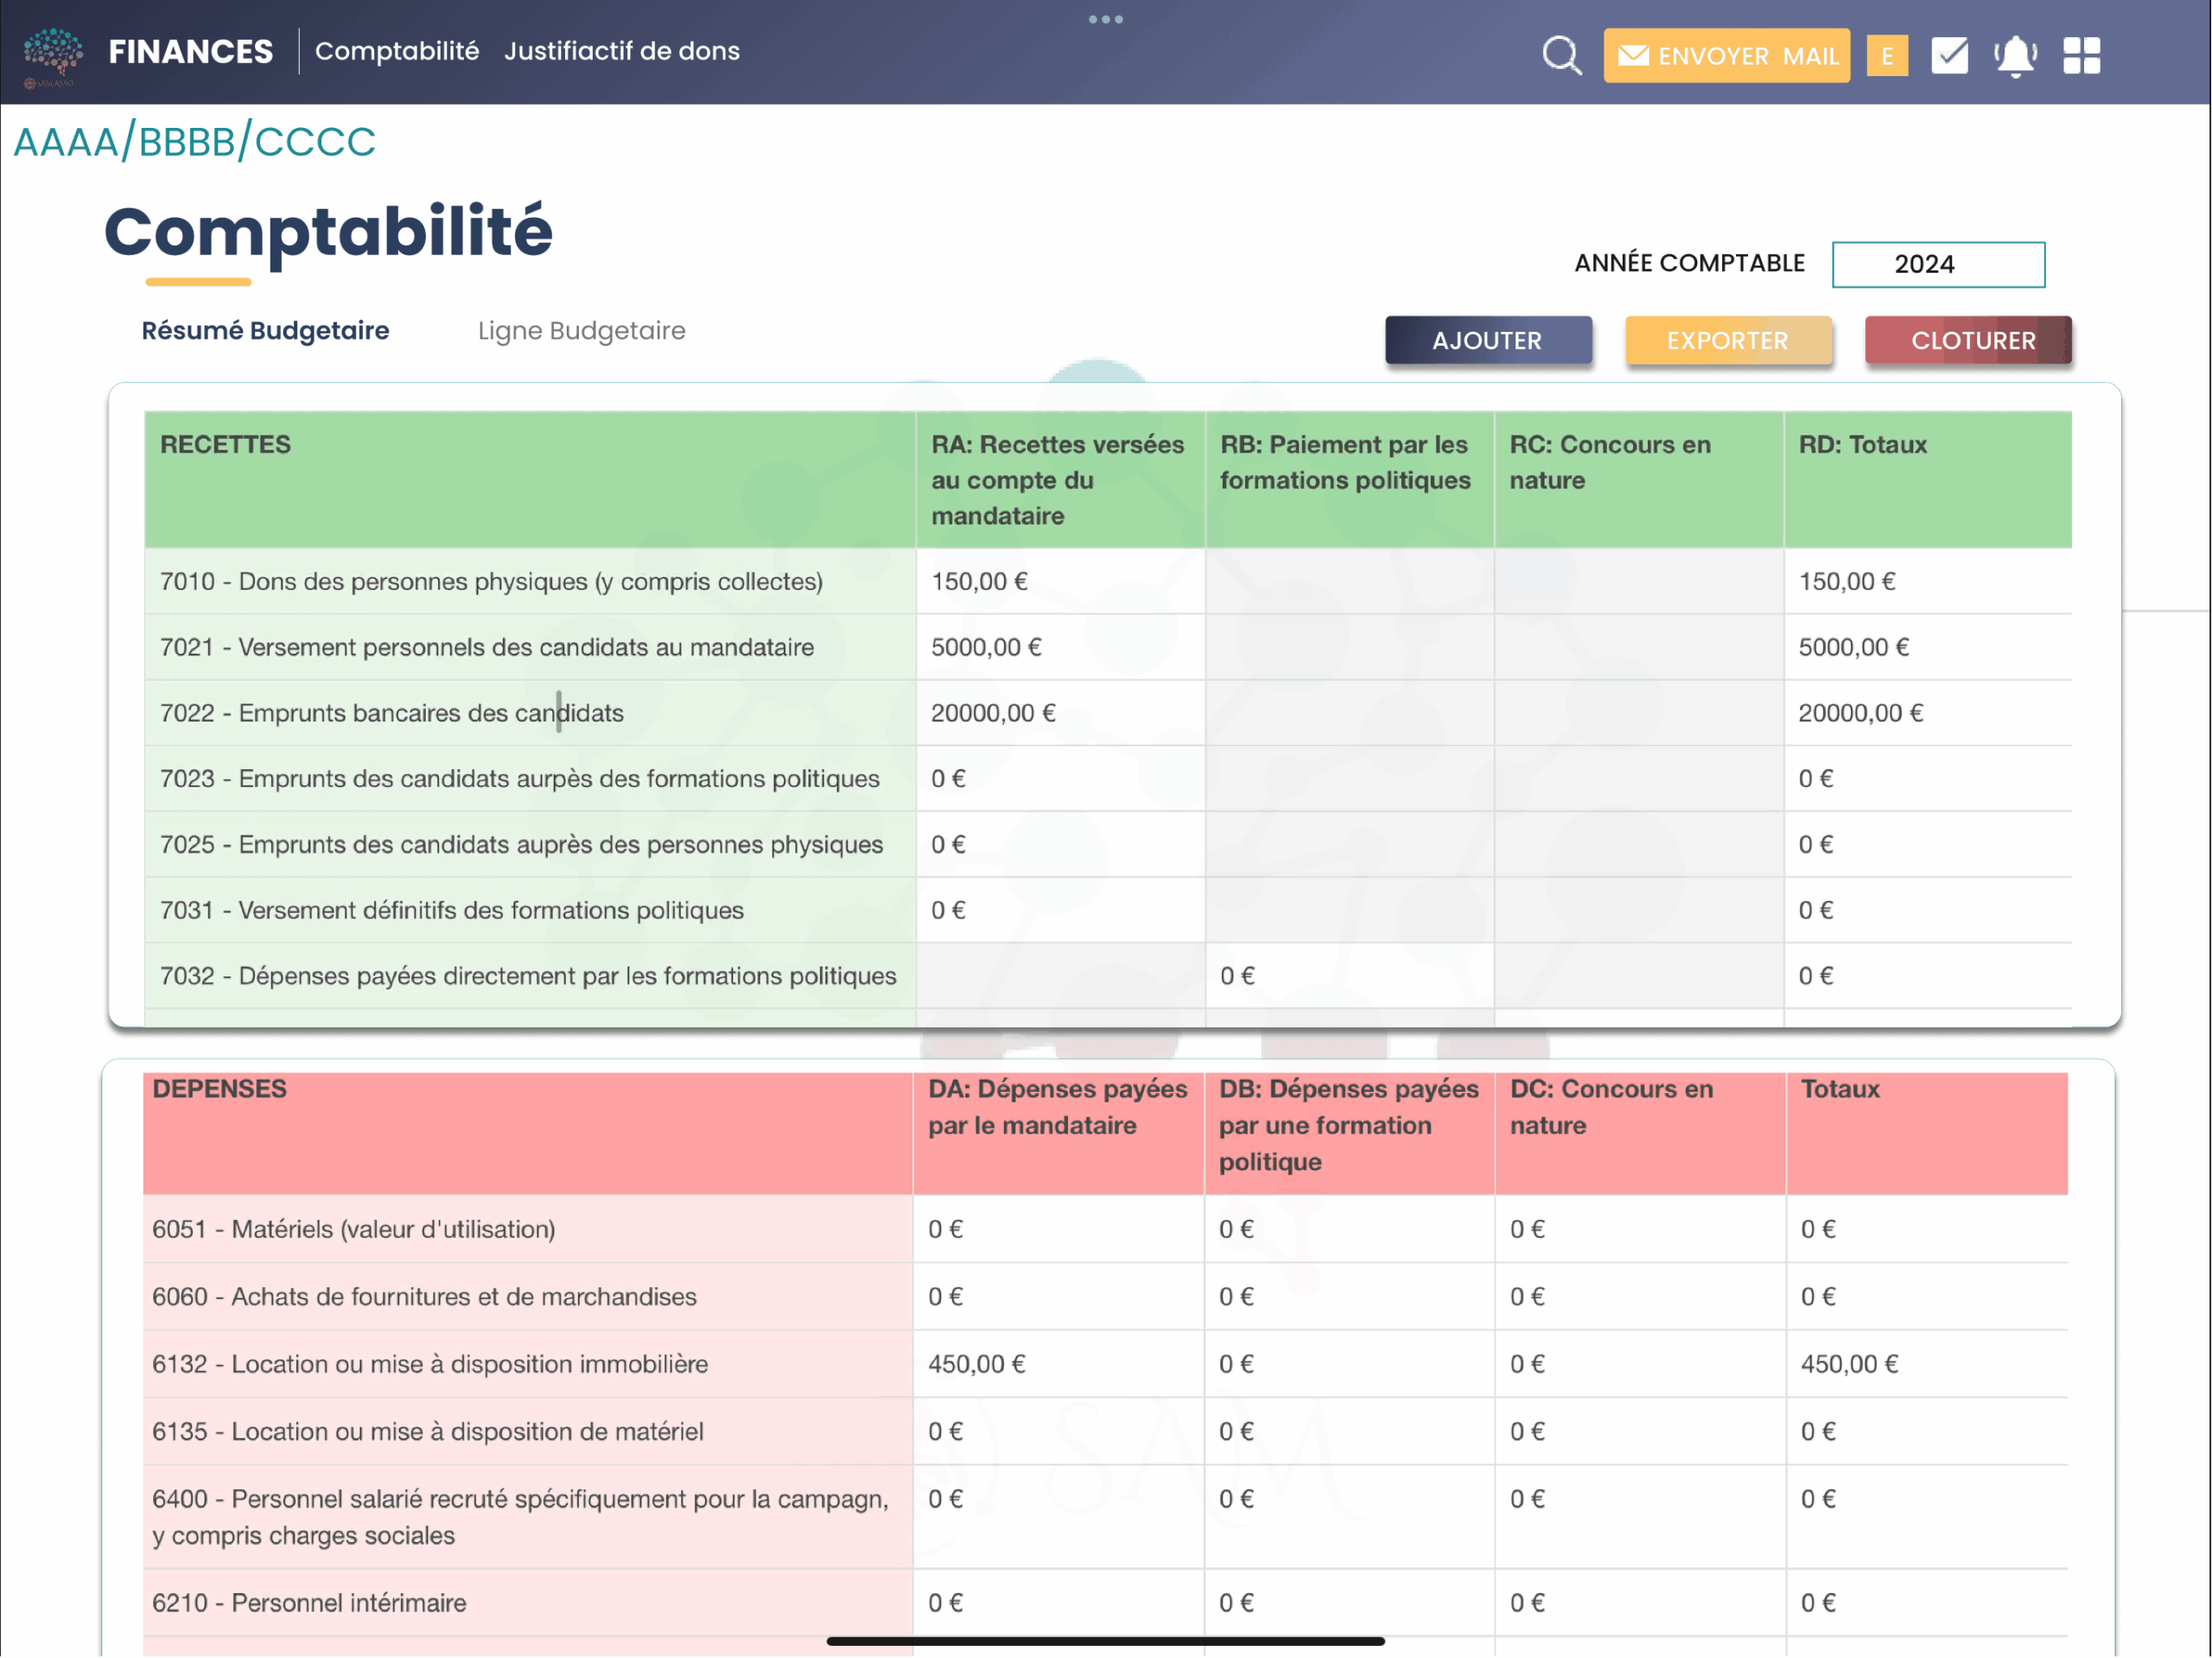The height and width of the screenshot is (1658, 2212).
Task: Follow the AAAA/BBBB/CCCC breadcrumb
Action: [x=194, y=142]
